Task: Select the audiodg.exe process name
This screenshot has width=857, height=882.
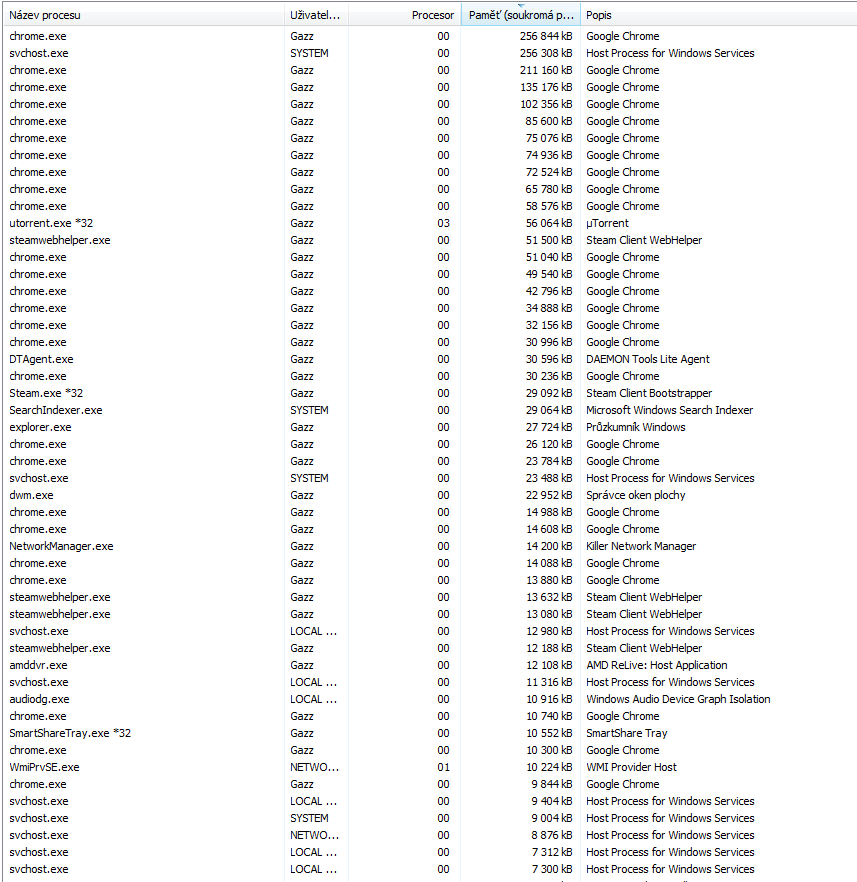Action: pyautogui.click(x=39, y=699)
